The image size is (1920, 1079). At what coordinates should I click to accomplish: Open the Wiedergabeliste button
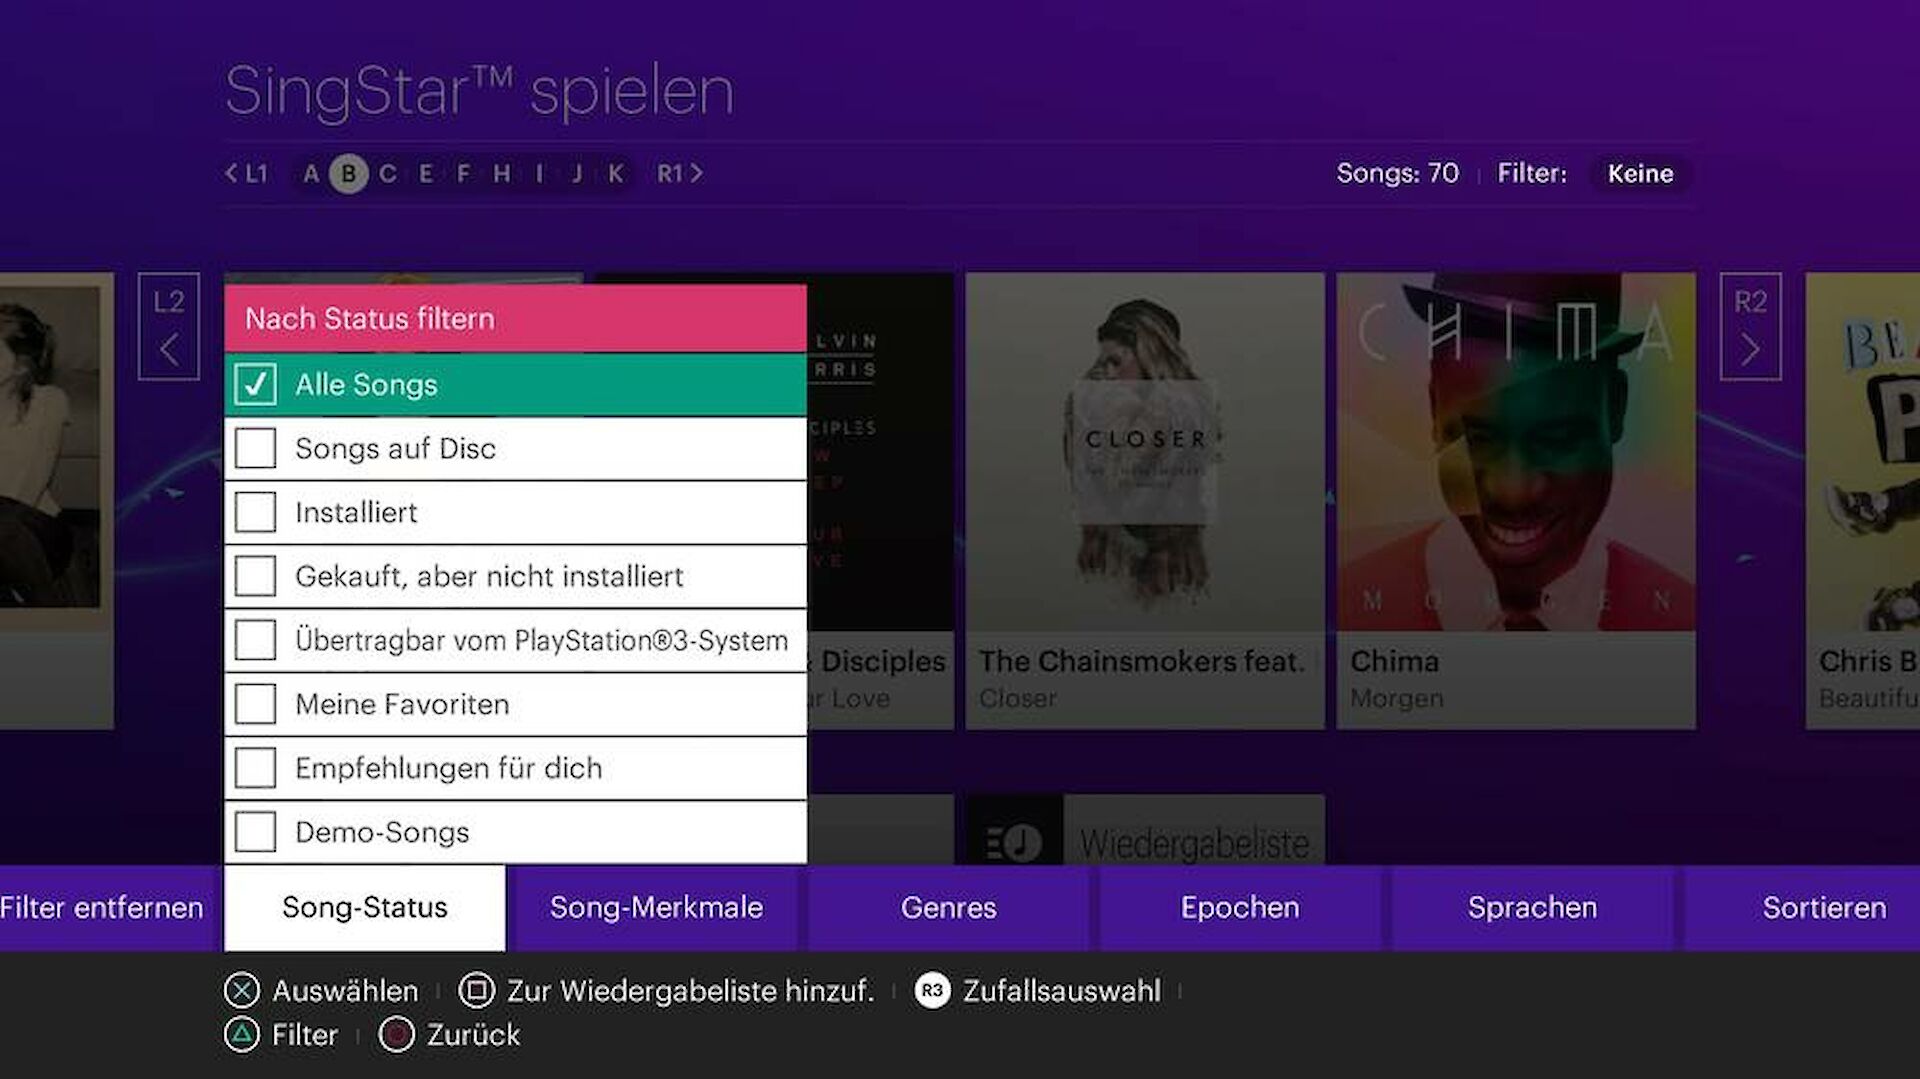1145,832
